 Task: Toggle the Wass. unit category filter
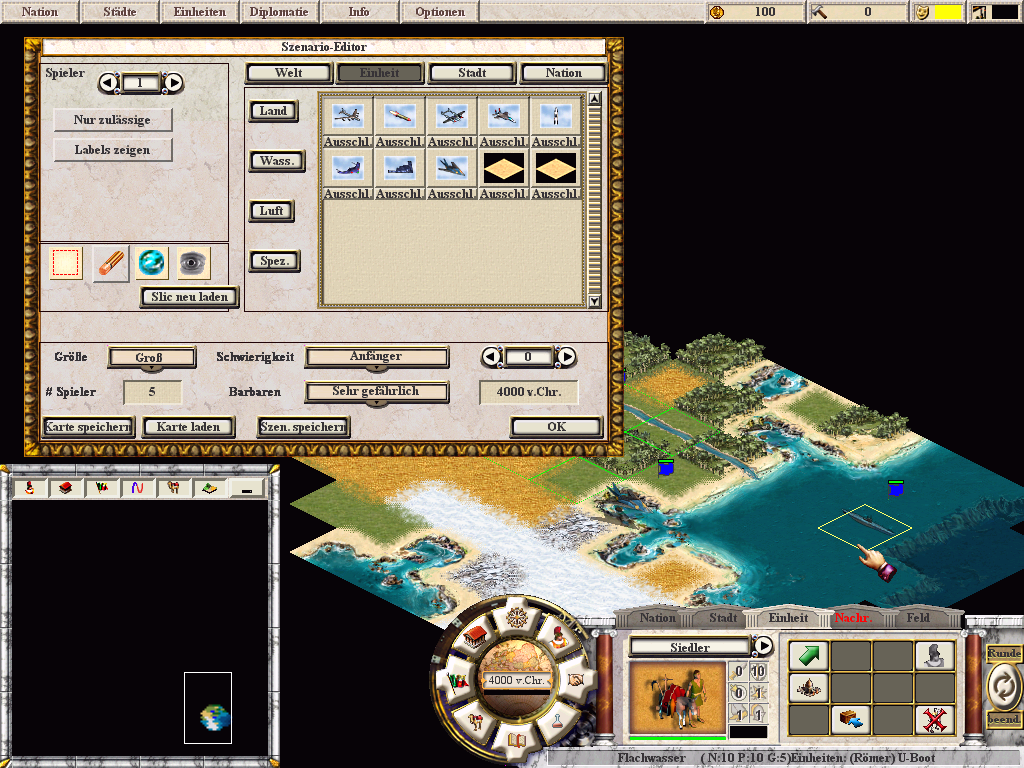point(277,160)
